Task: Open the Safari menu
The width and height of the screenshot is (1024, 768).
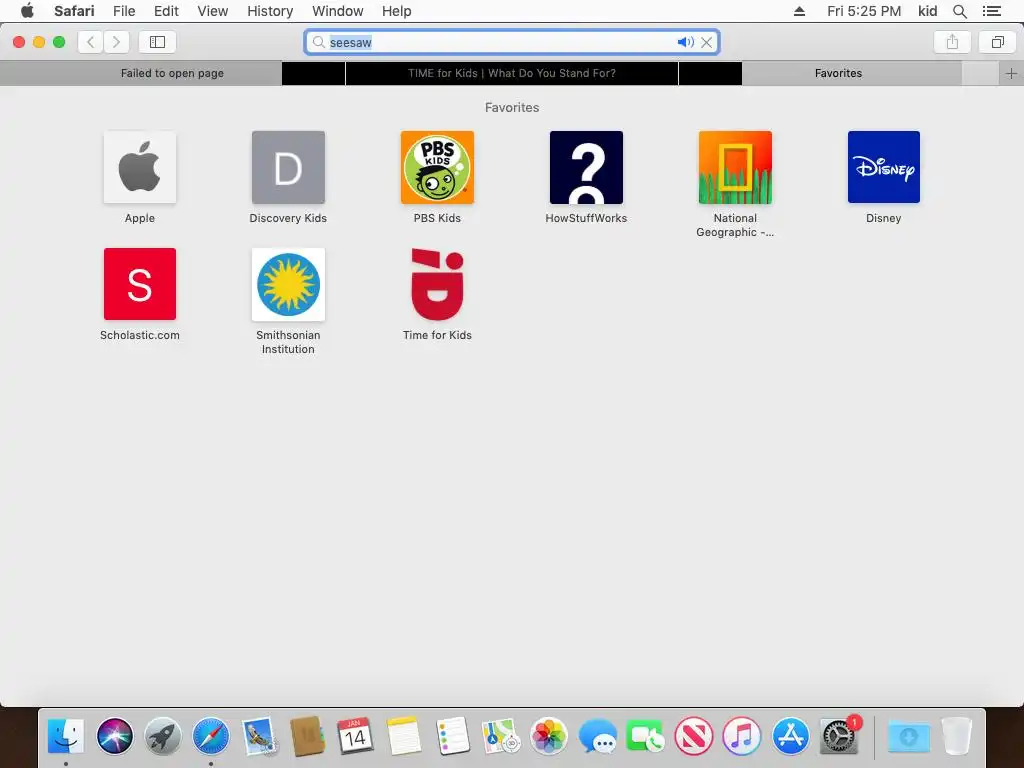Action: (x=74, y=11)
